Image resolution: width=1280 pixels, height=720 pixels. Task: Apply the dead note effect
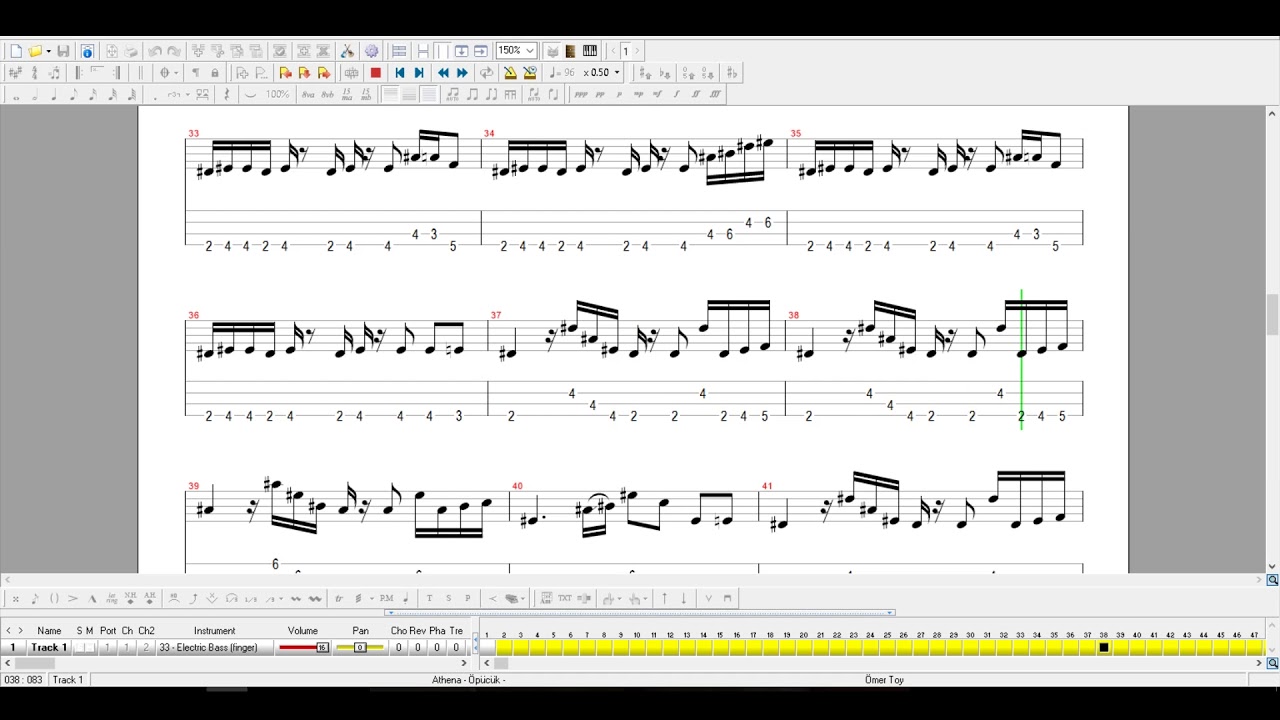15,598
